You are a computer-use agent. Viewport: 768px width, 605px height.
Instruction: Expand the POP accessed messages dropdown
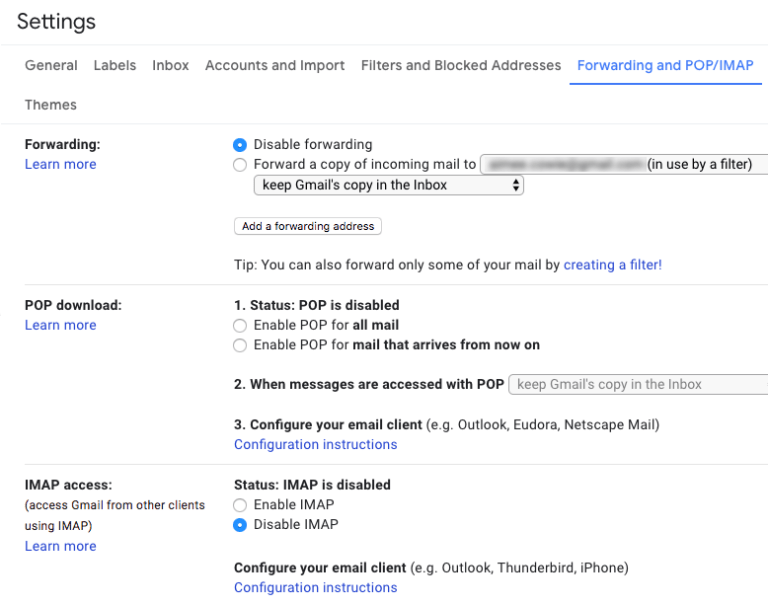[638, 385]
